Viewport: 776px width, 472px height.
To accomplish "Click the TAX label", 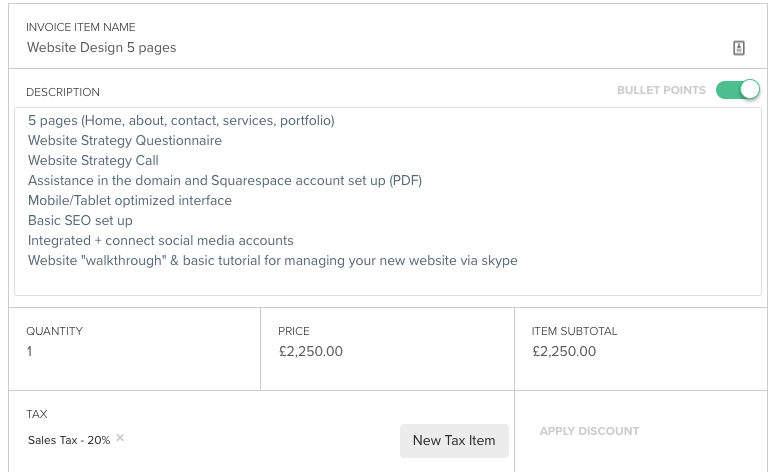I will (x=37, y=414).
